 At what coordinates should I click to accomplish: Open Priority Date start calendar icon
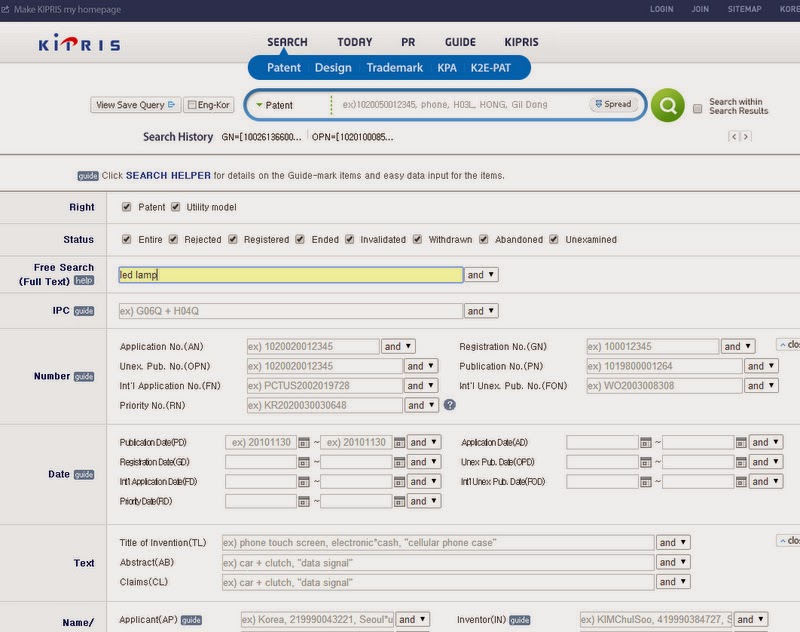304,501
